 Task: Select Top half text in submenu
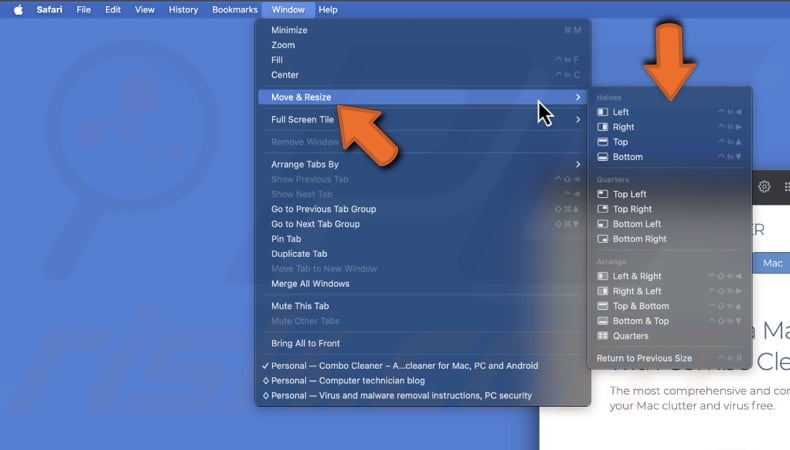(x=620, y=142)
